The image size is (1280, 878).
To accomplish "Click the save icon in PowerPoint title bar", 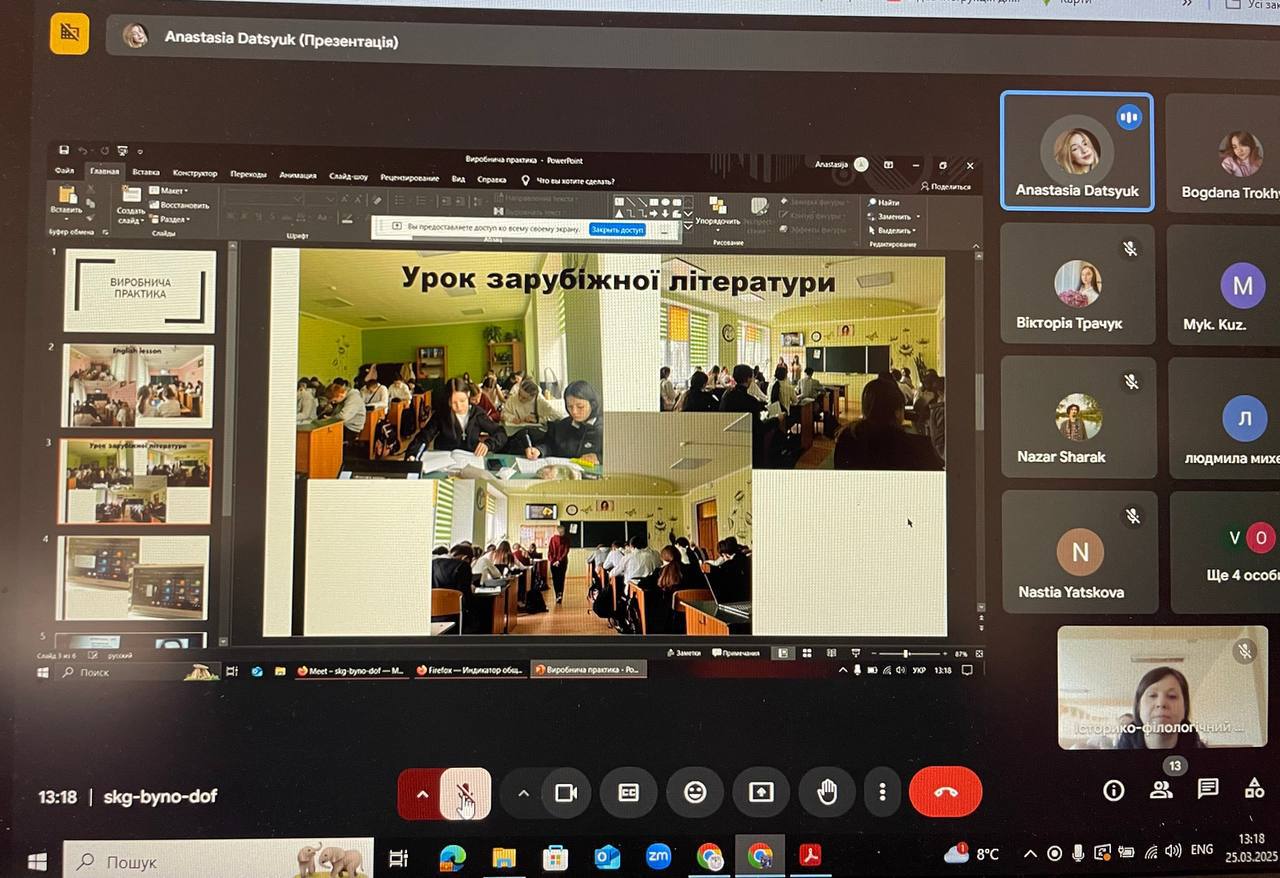I will (x=64, y=150).
